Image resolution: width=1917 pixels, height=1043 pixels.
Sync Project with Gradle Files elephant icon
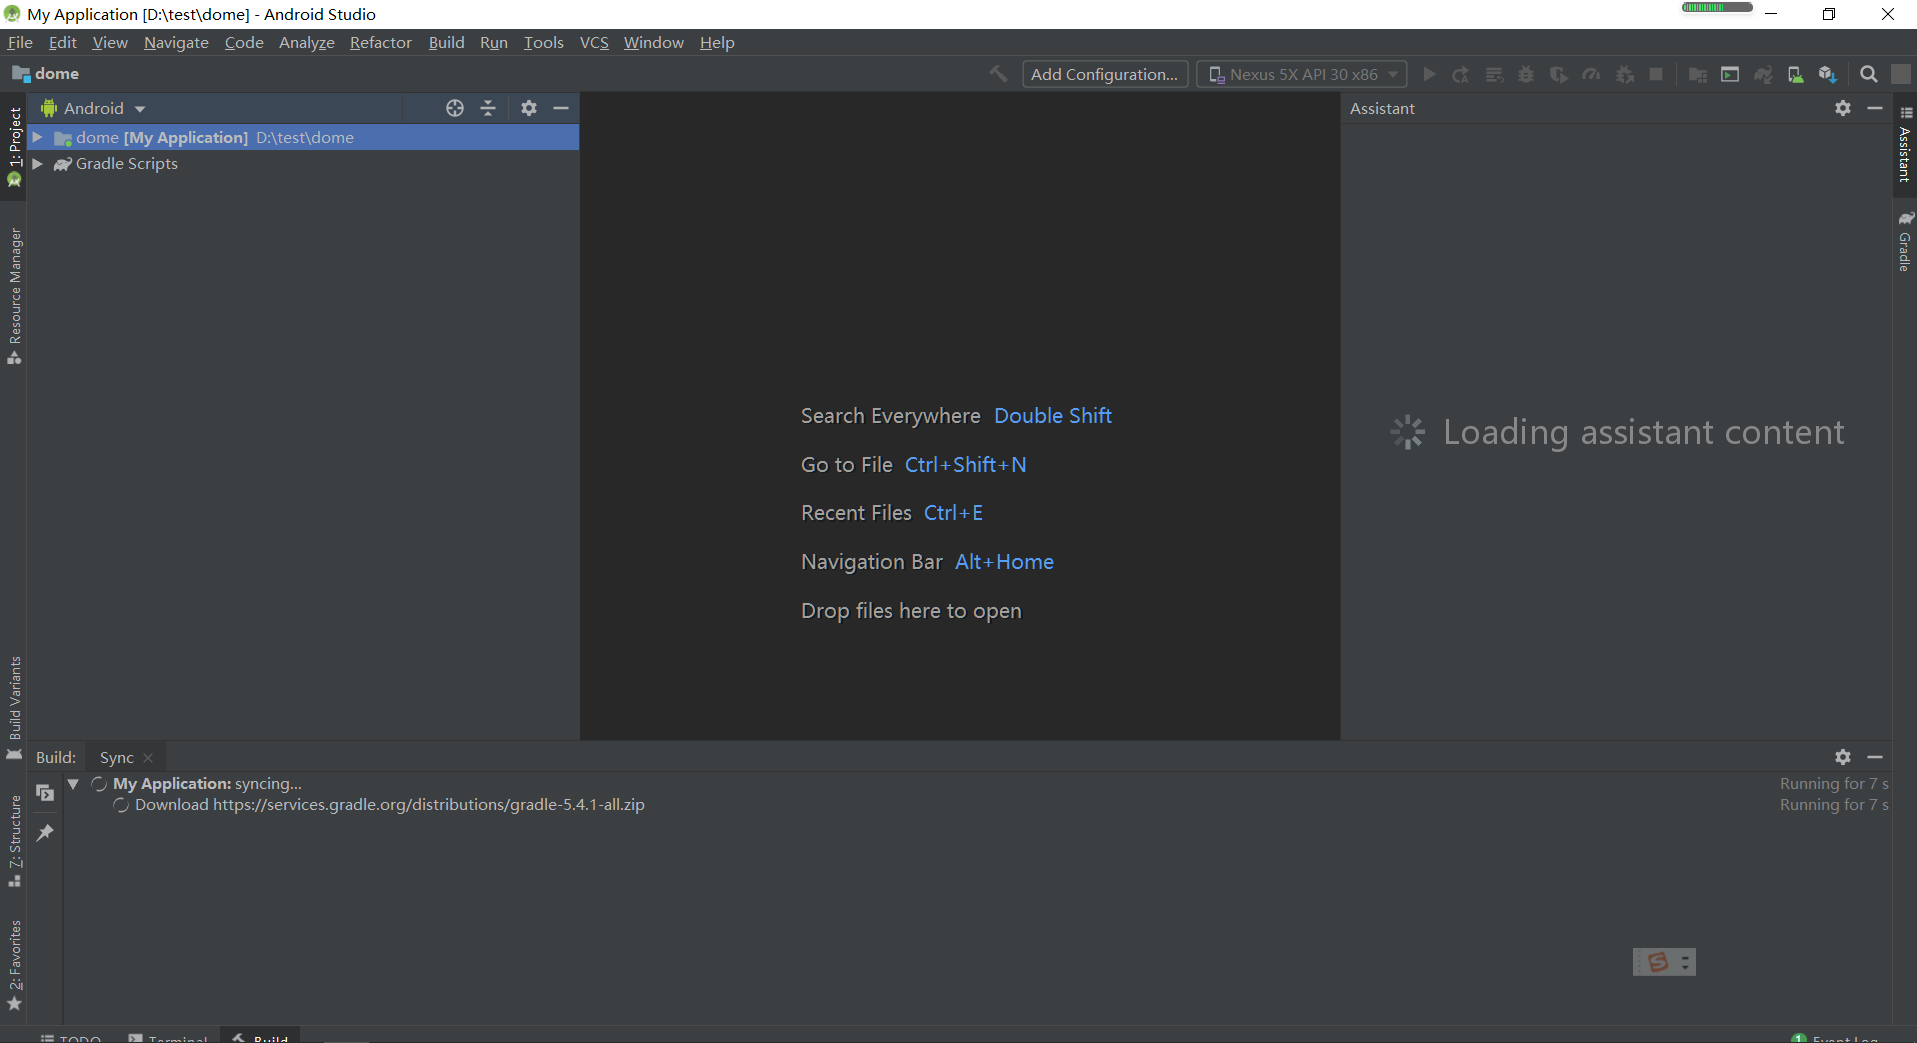(1763, 74)
